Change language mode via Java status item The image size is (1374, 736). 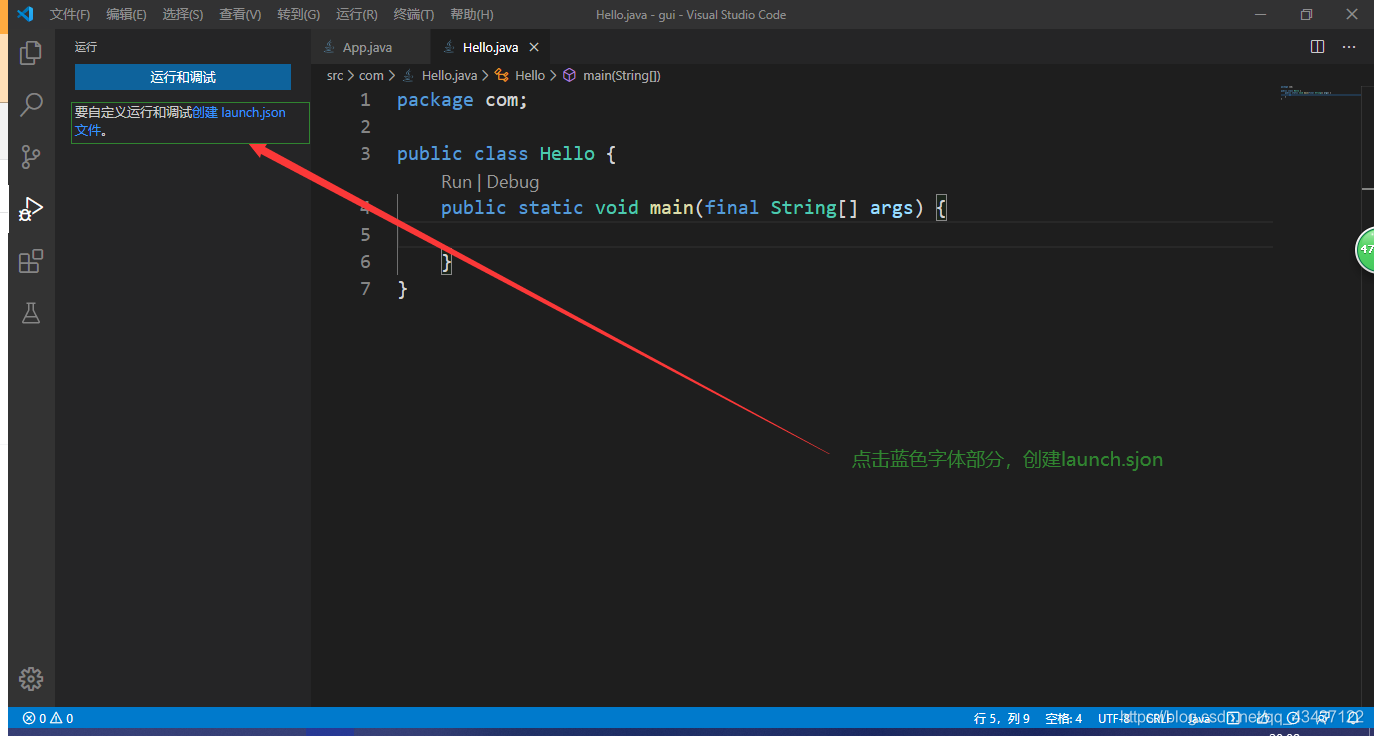pos(1199,718)
